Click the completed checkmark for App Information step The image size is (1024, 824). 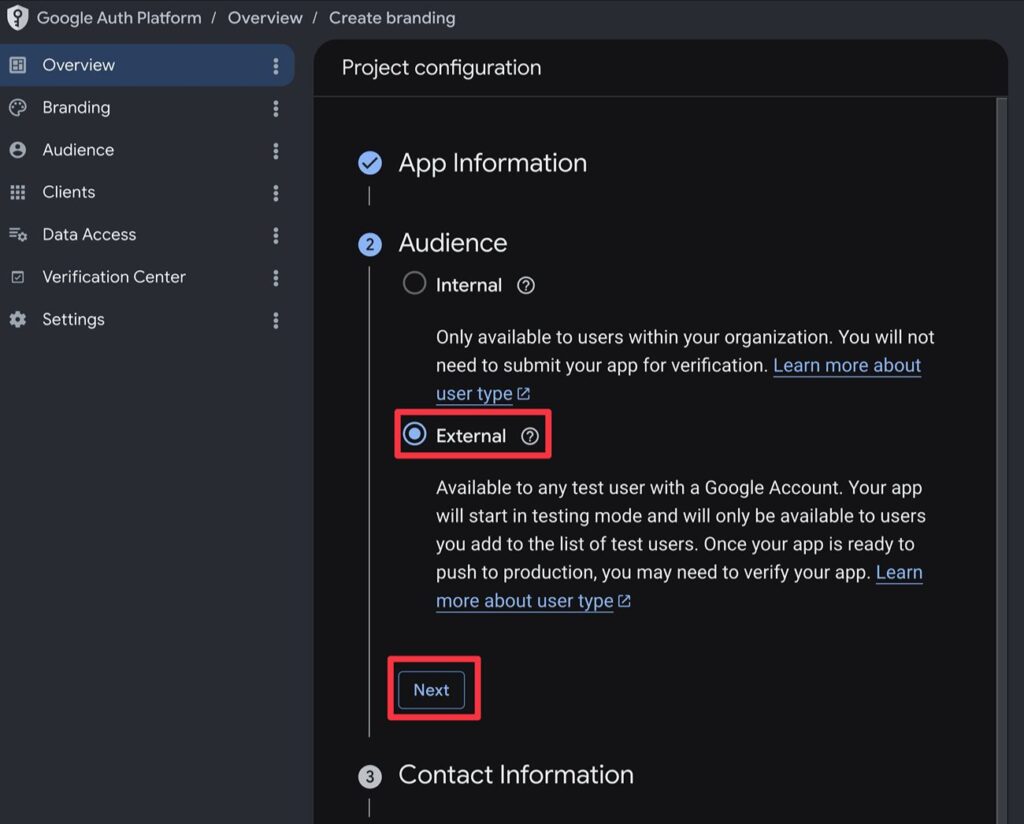pos(370,163)
